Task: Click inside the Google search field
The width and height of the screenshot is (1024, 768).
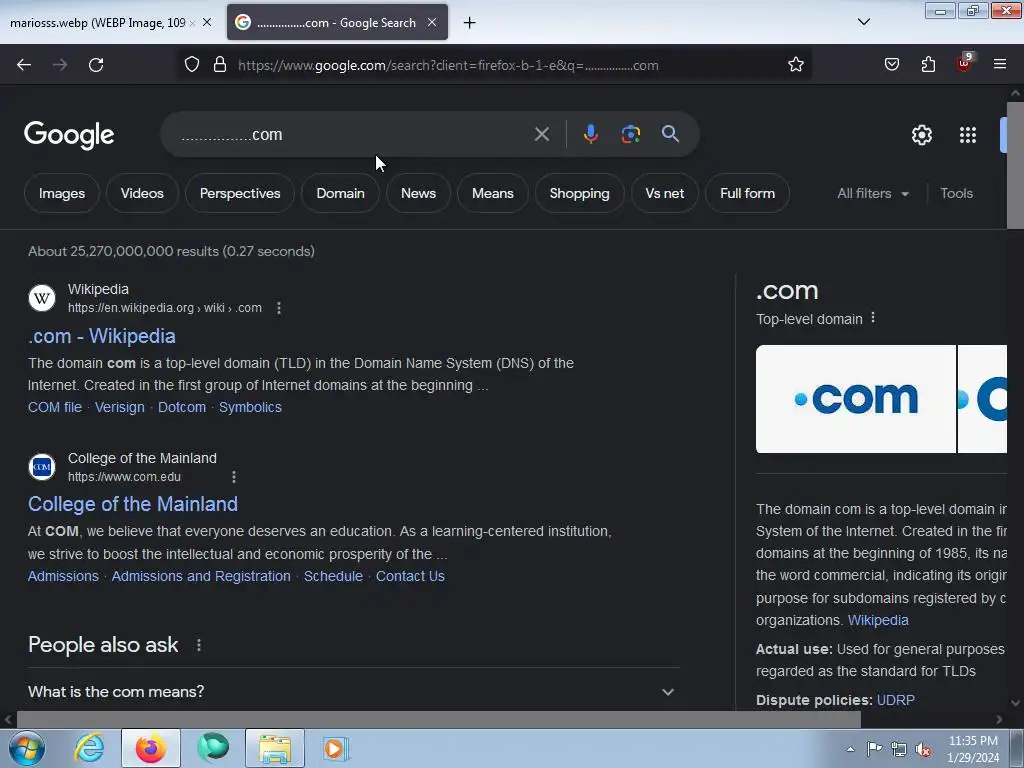Action: [x=353, y=135]
